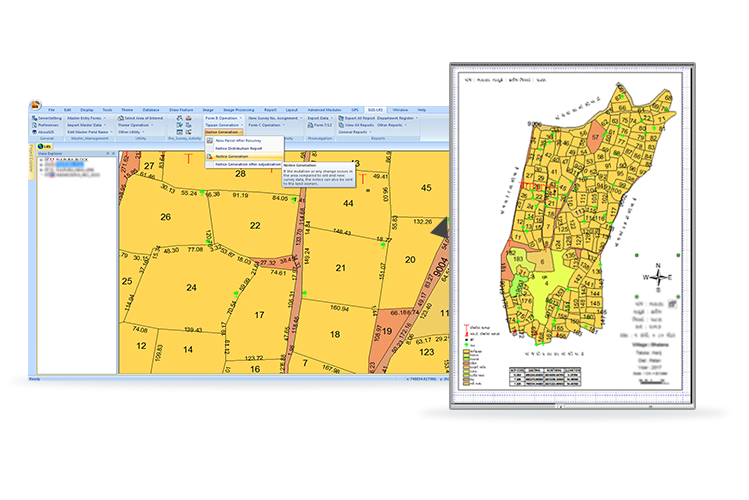Click the LRS globe document tab
Viewport: 749px width, 500px height.
click(44, 146)
